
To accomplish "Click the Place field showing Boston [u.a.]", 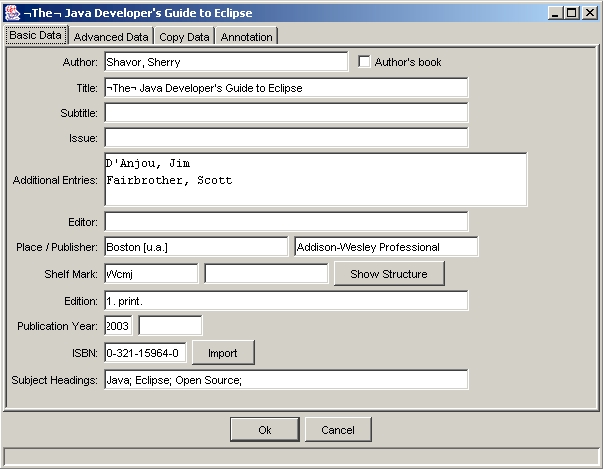I will [x=196, y=246].
